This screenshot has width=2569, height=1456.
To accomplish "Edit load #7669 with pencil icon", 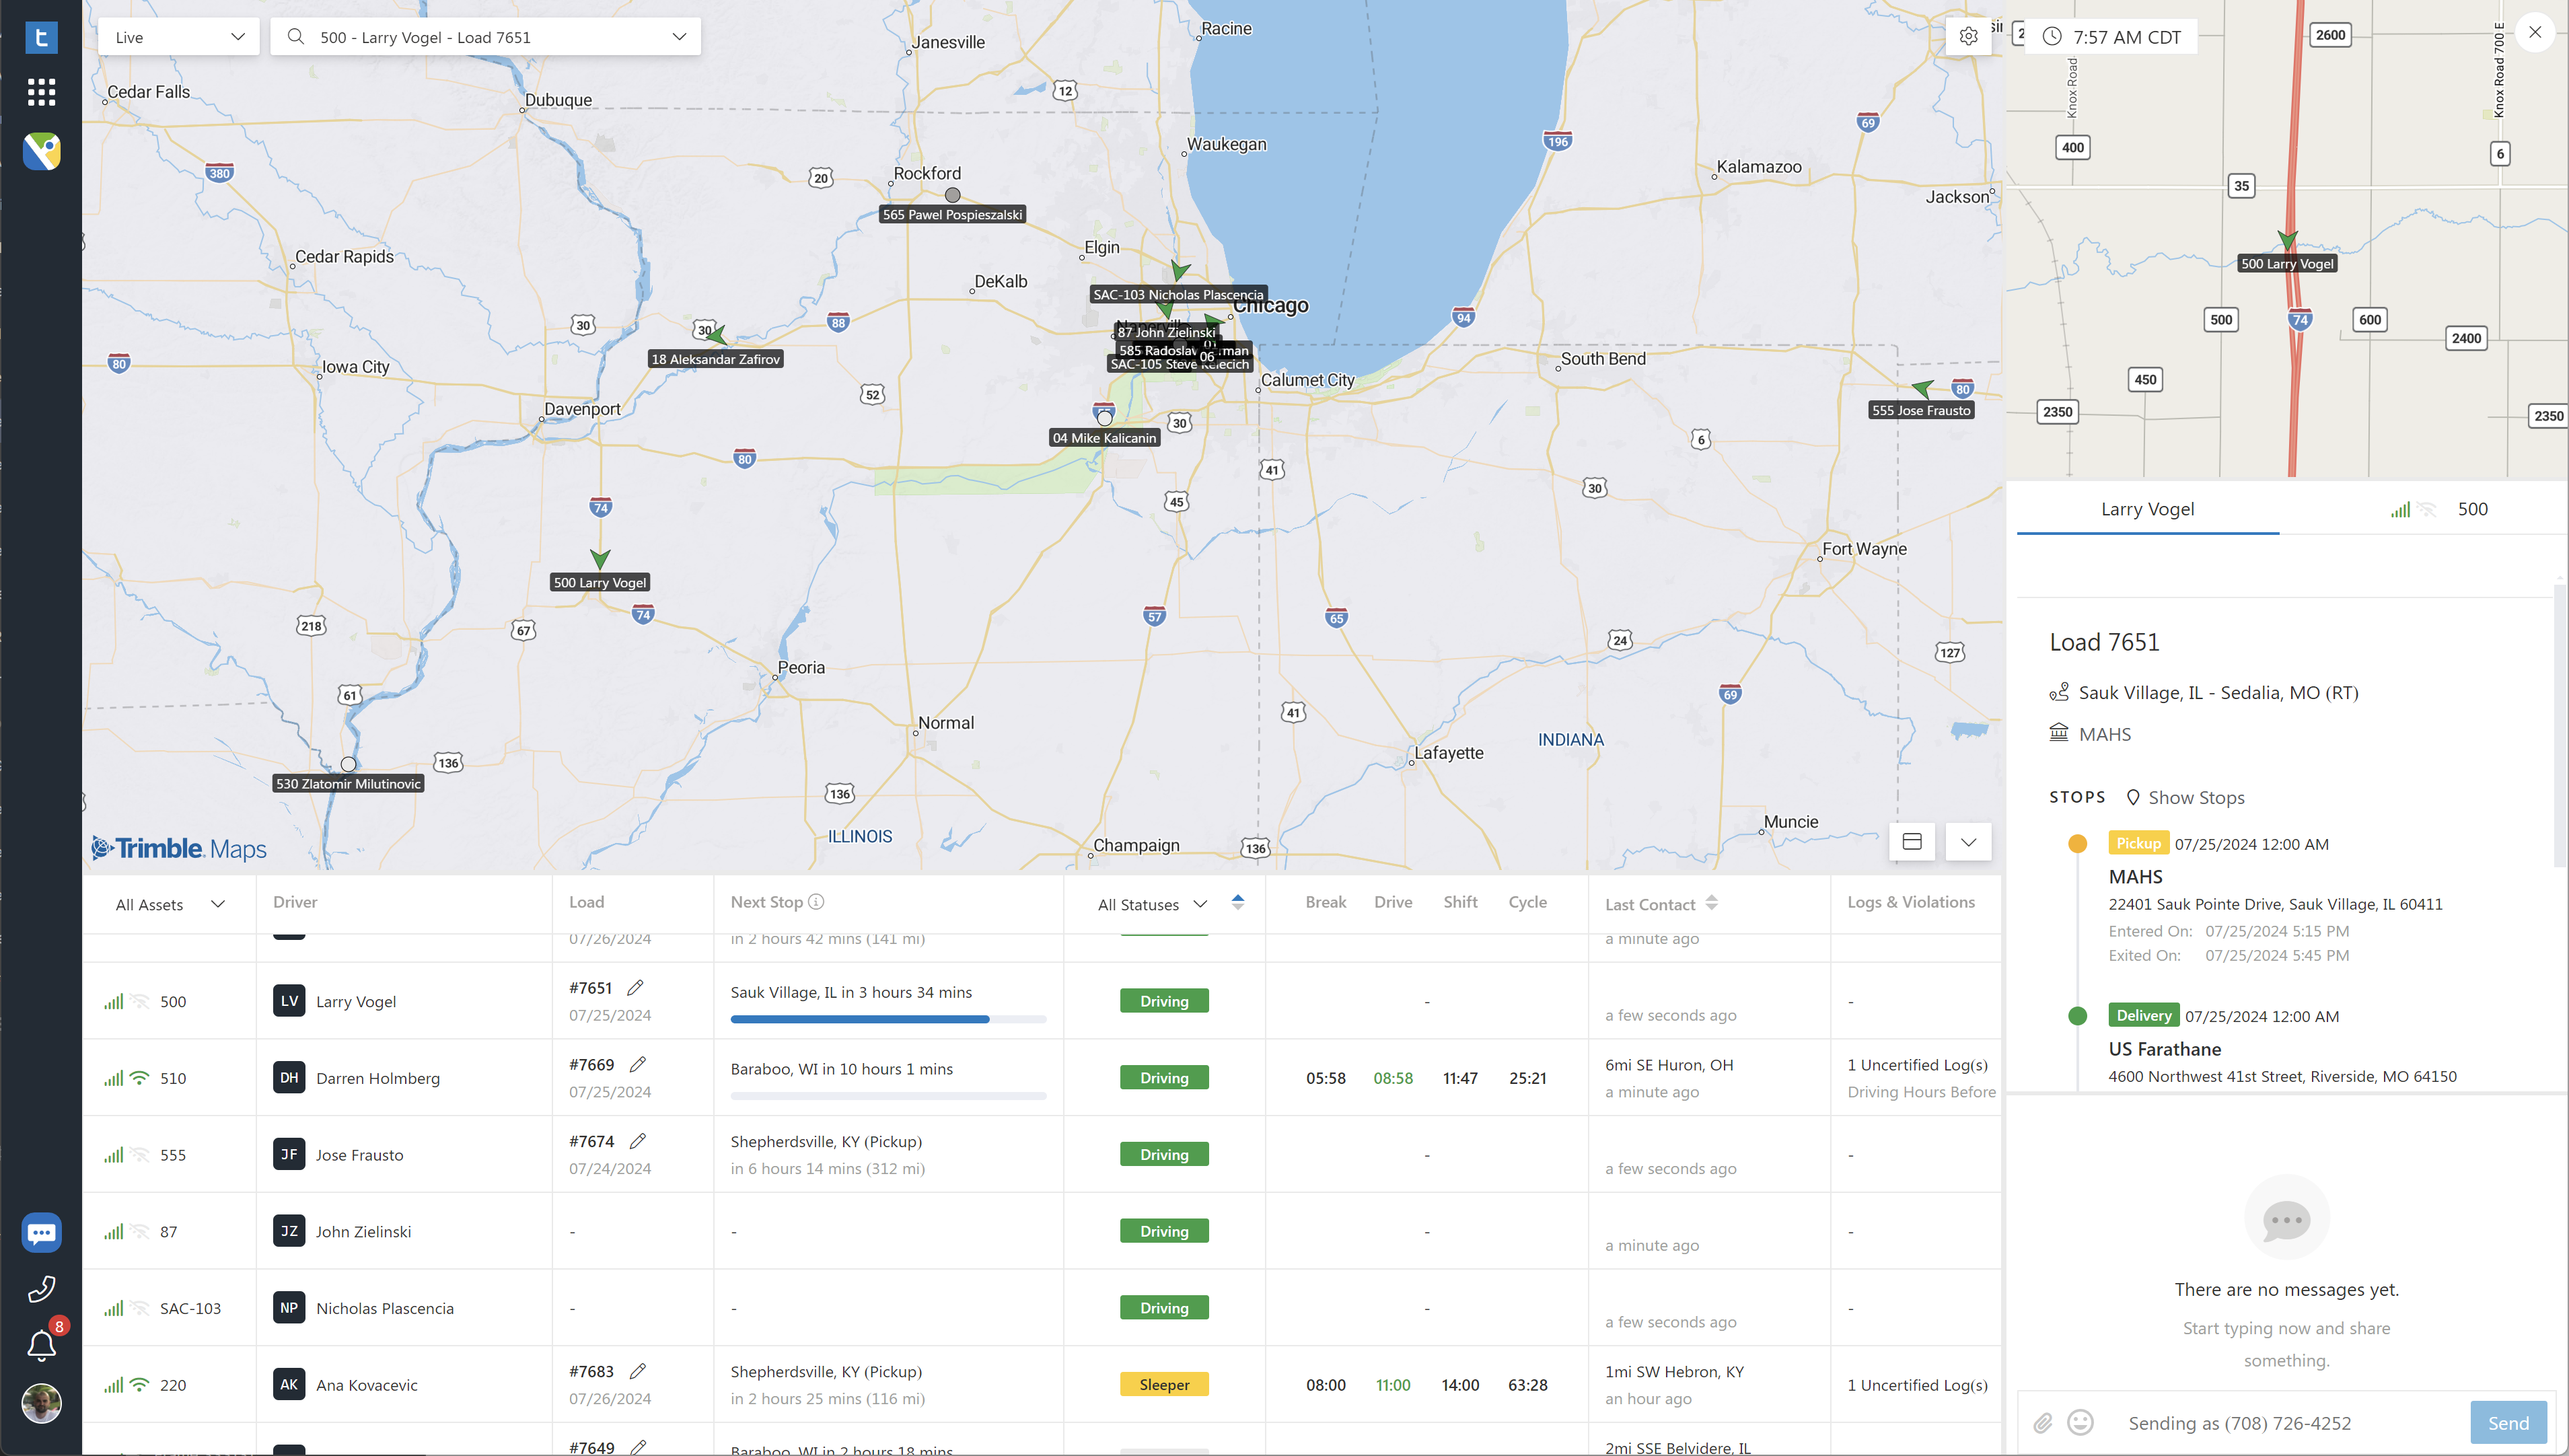I will (638, 1065).
